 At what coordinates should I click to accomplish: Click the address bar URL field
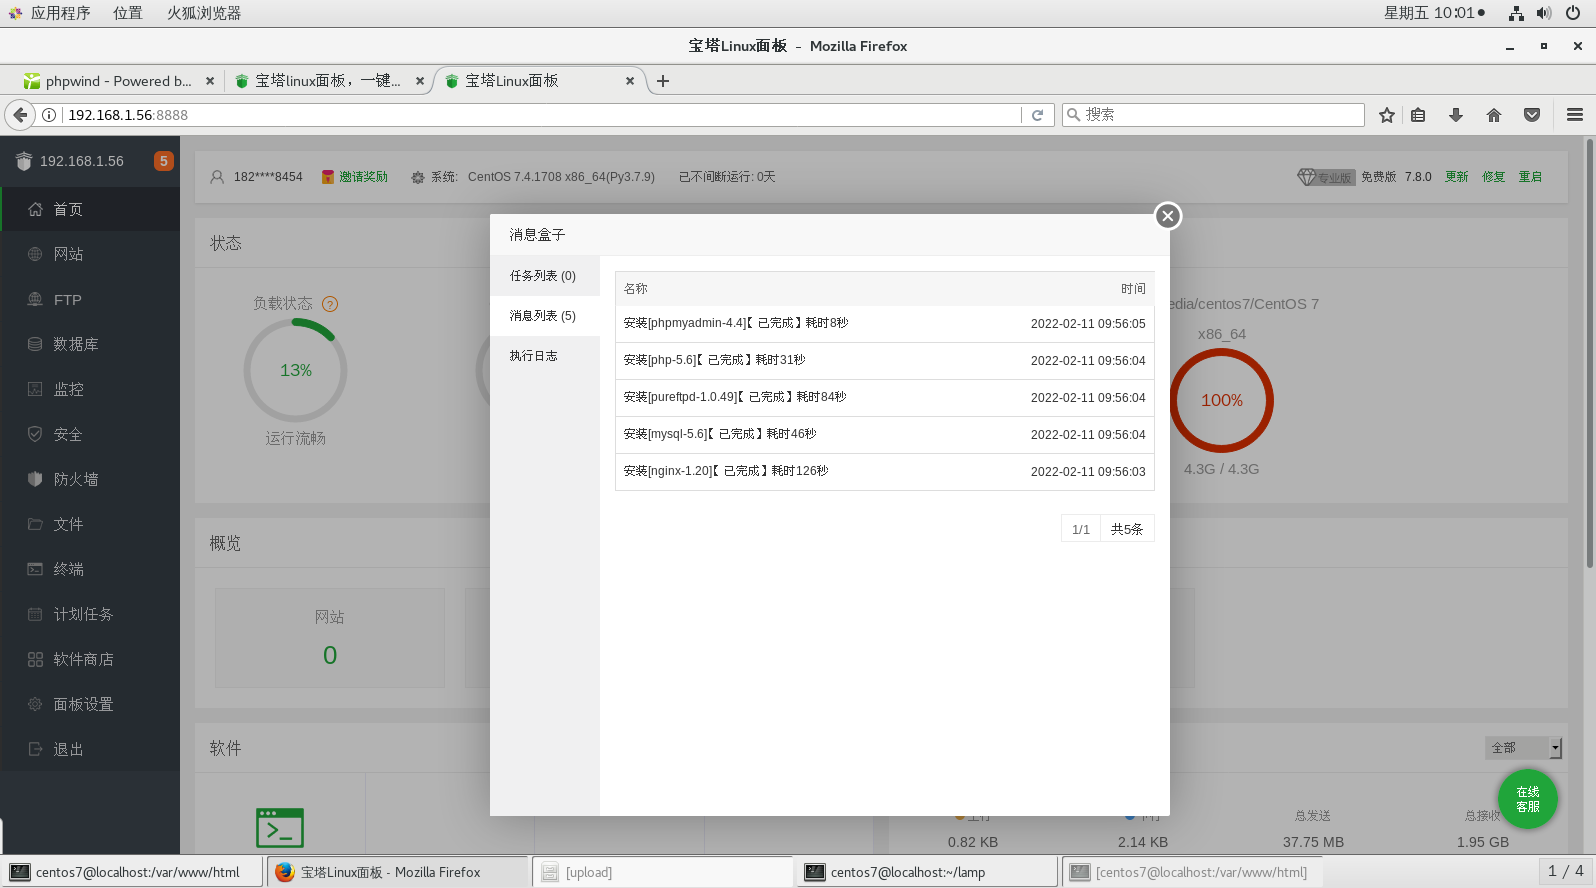(540, 115)
